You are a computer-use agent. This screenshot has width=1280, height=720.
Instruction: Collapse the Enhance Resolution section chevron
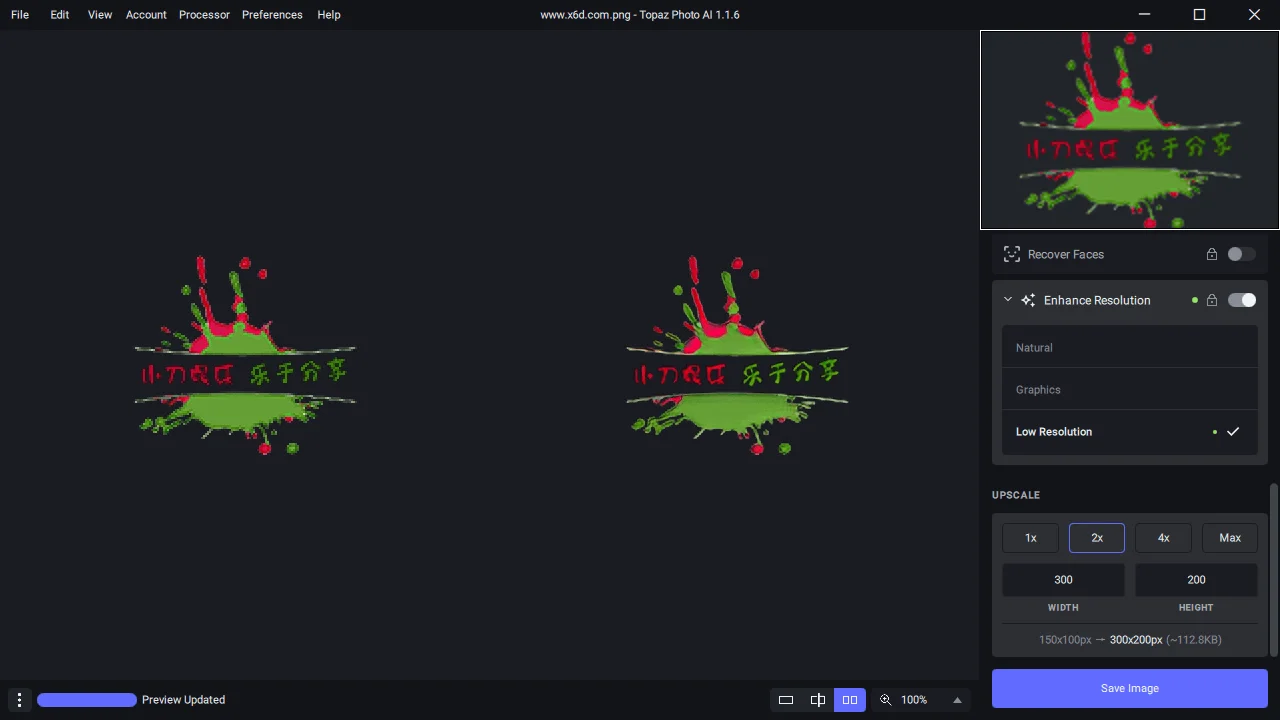(1008, 300)
